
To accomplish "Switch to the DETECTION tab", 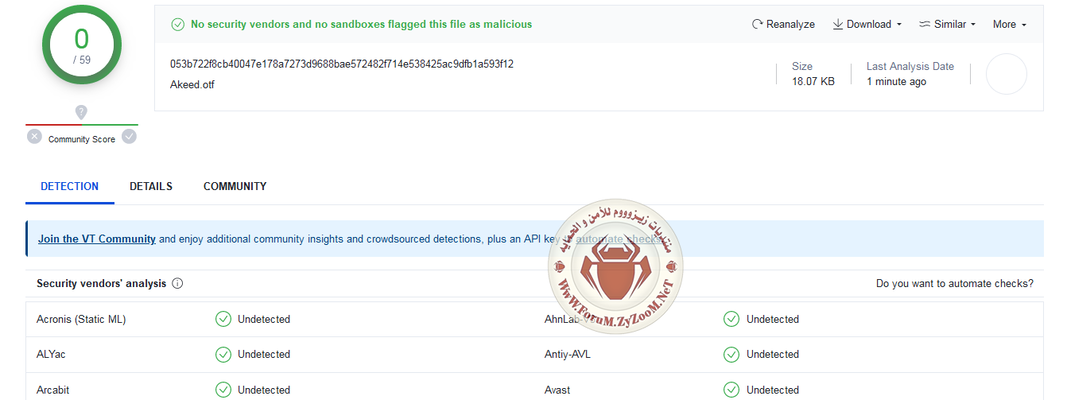I will 69,186.
